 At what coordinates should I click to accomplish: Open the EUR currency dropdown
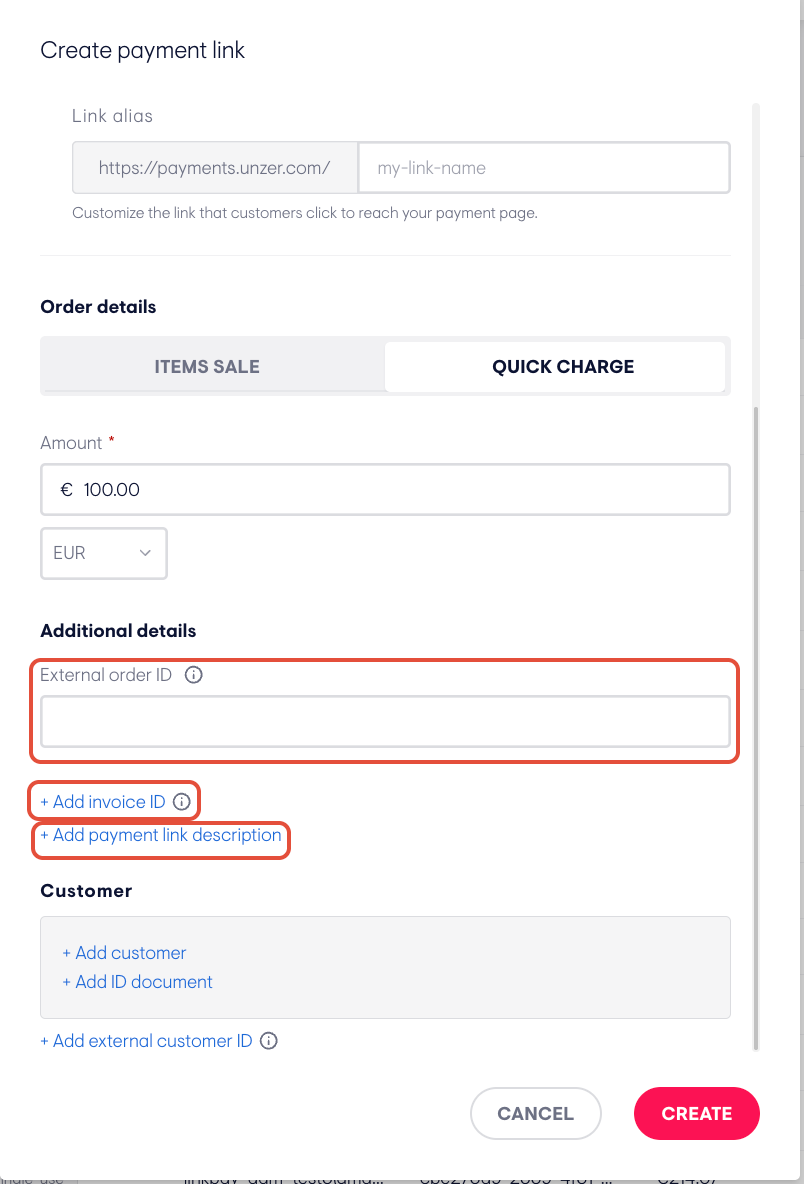pyautogui.click(x=103, y=553)
